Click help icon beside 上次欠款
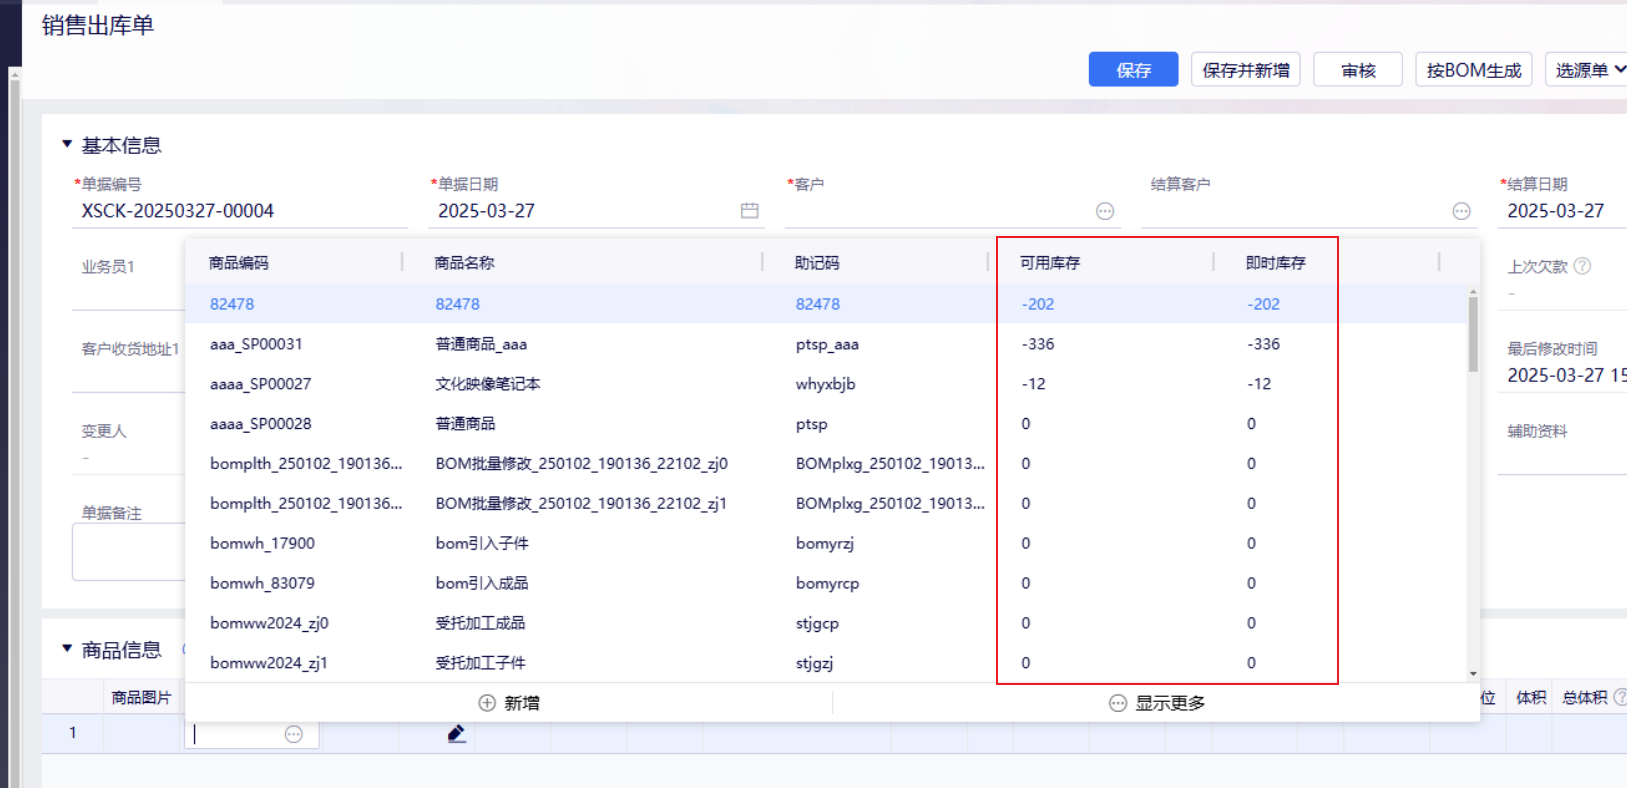The image size is (1627, 788). pos(1582,266)
